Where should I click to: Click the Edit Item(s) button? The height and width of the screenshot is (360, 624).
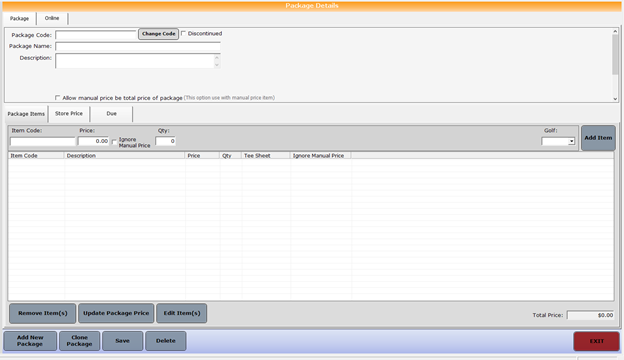(181, 313)
